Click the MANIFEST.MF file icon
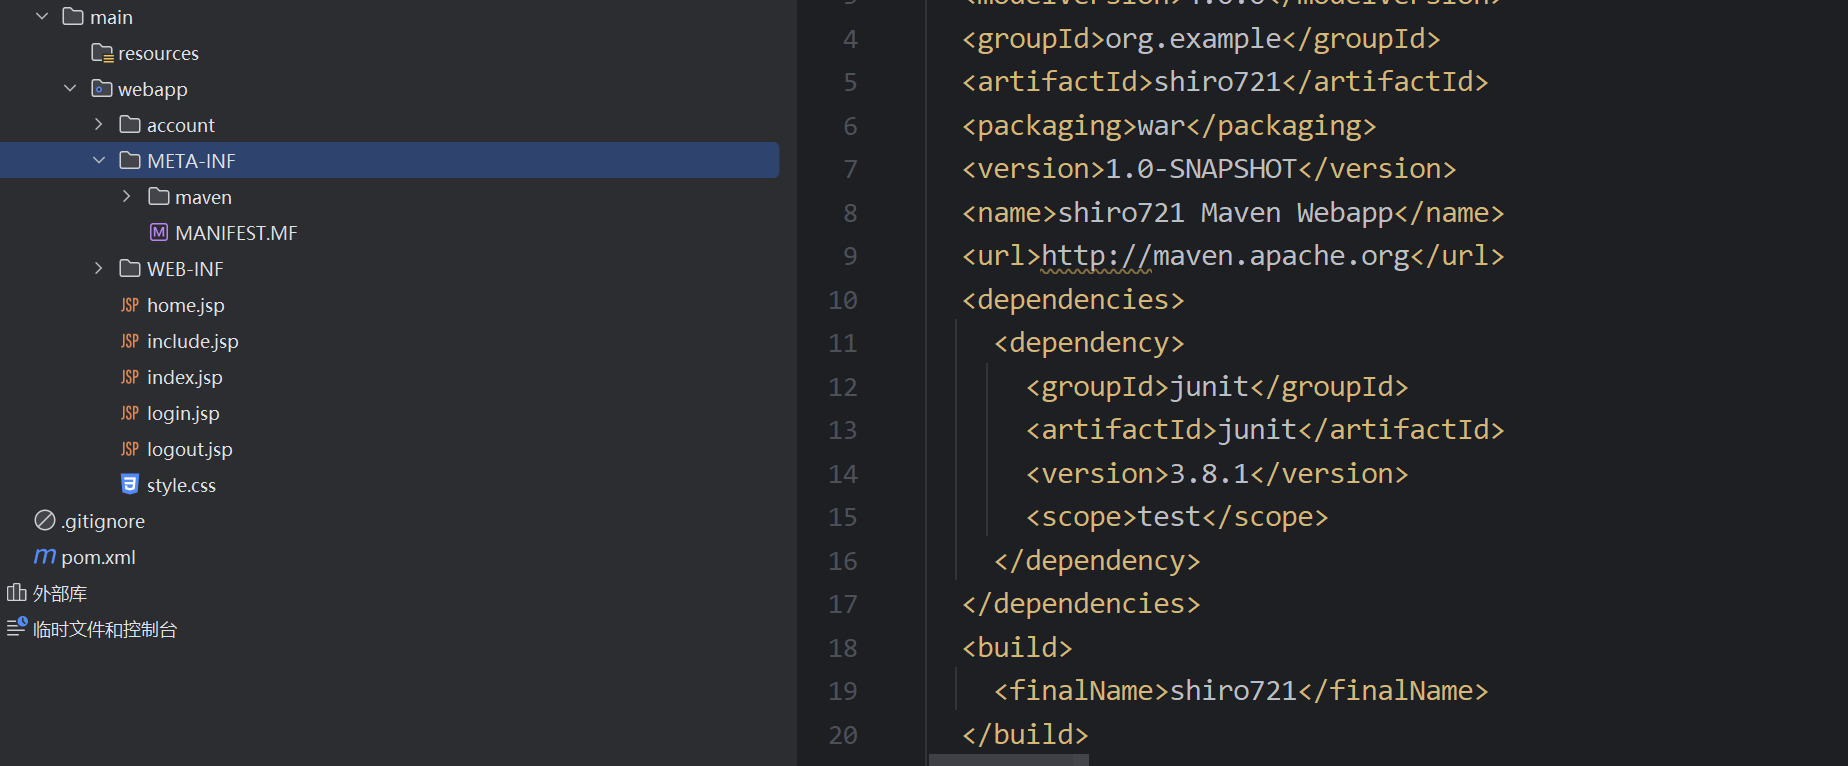This screenshot has width=1848, height=766. (158, 233)
